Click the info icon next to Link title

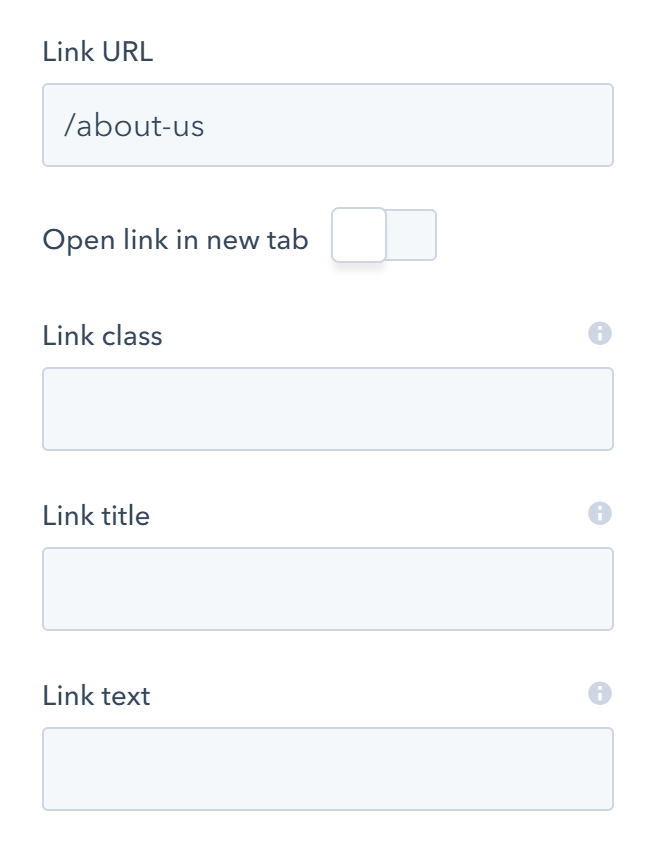point(600,513)
